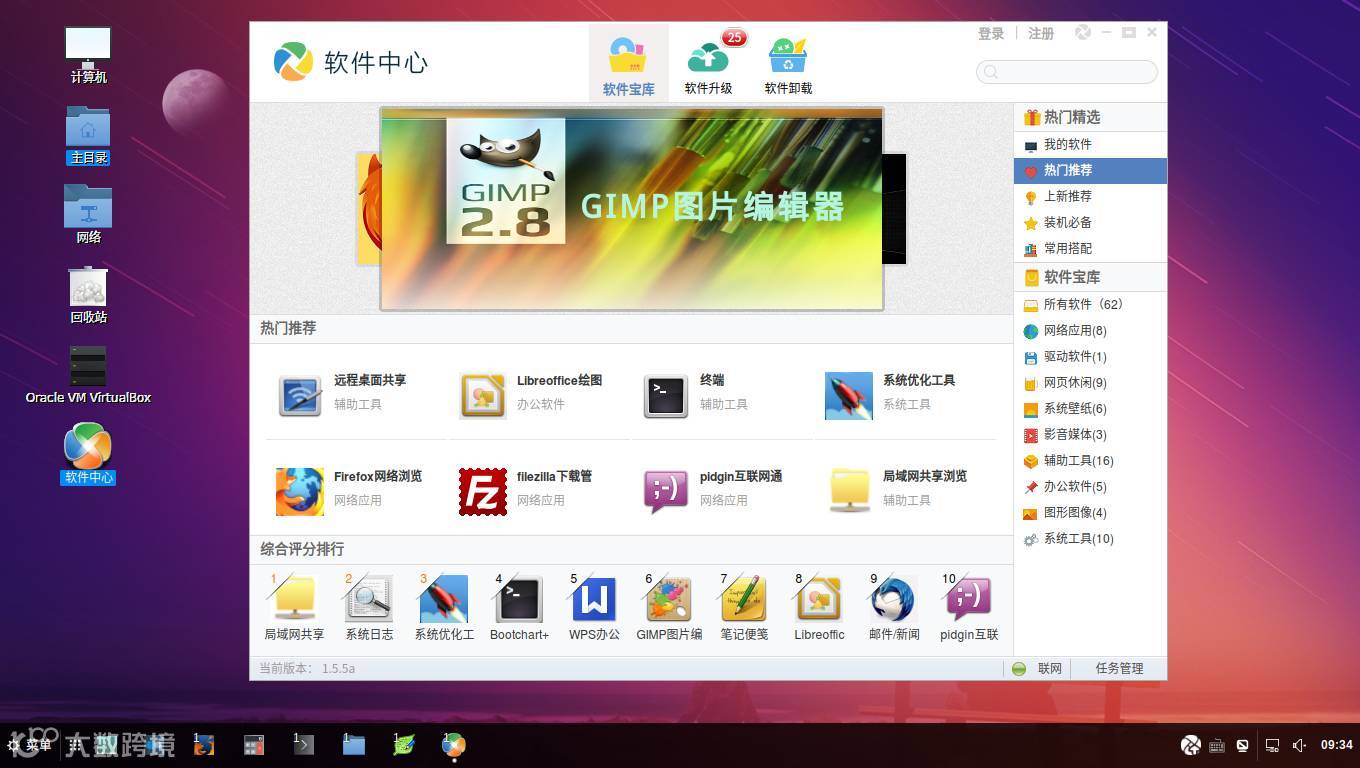Focus the software search box
1360x768 pixels.
pos(1067,71)
